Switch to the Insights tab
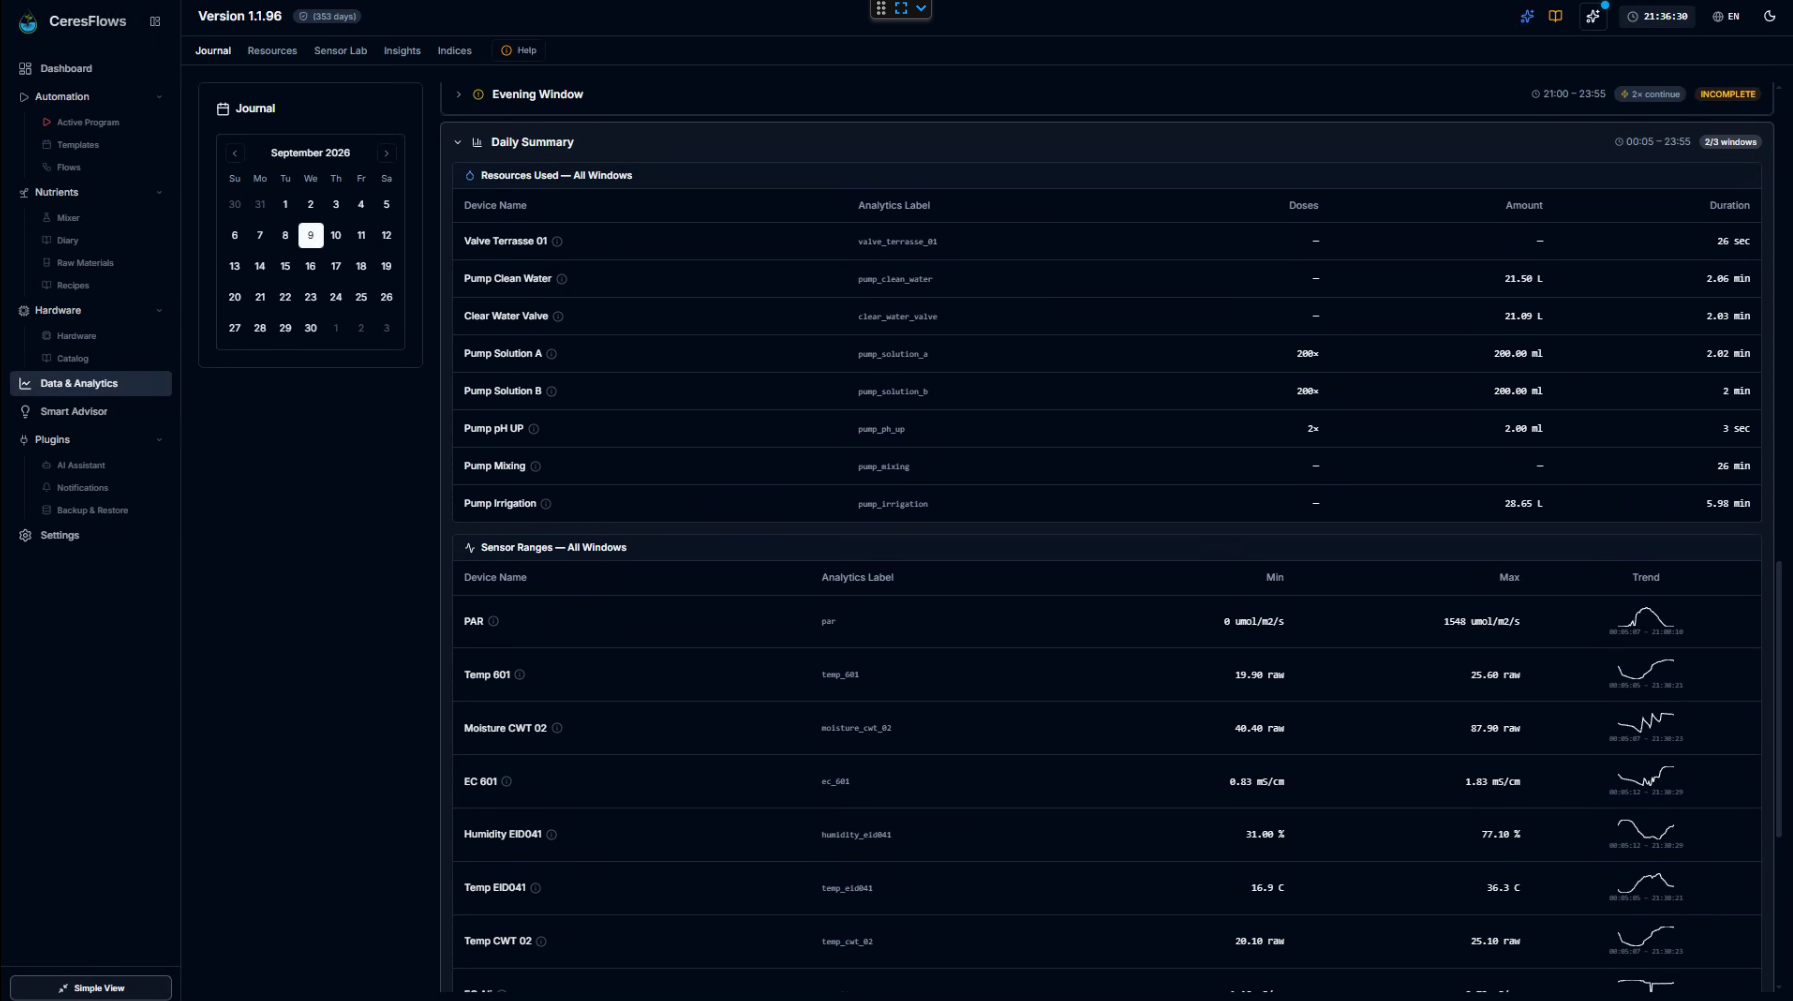This screenshot has height=1001, width=1793. point(402,51)
